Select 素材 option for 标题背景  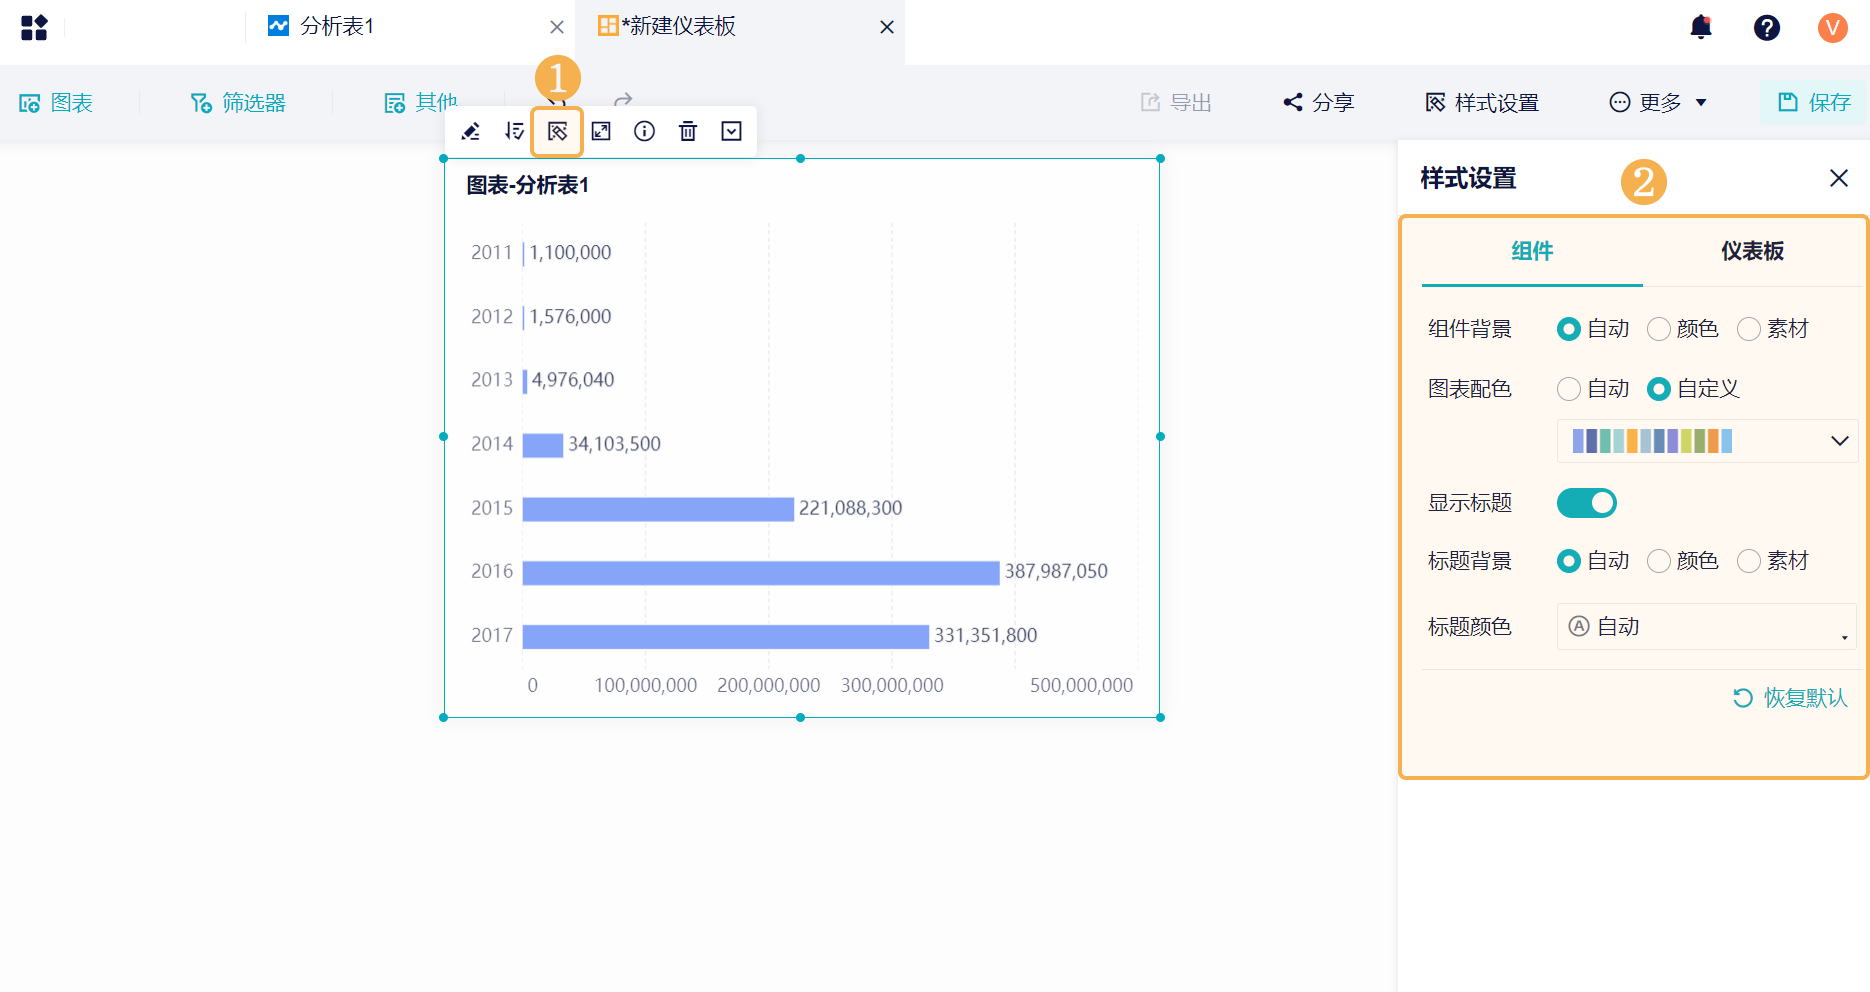1750,561
